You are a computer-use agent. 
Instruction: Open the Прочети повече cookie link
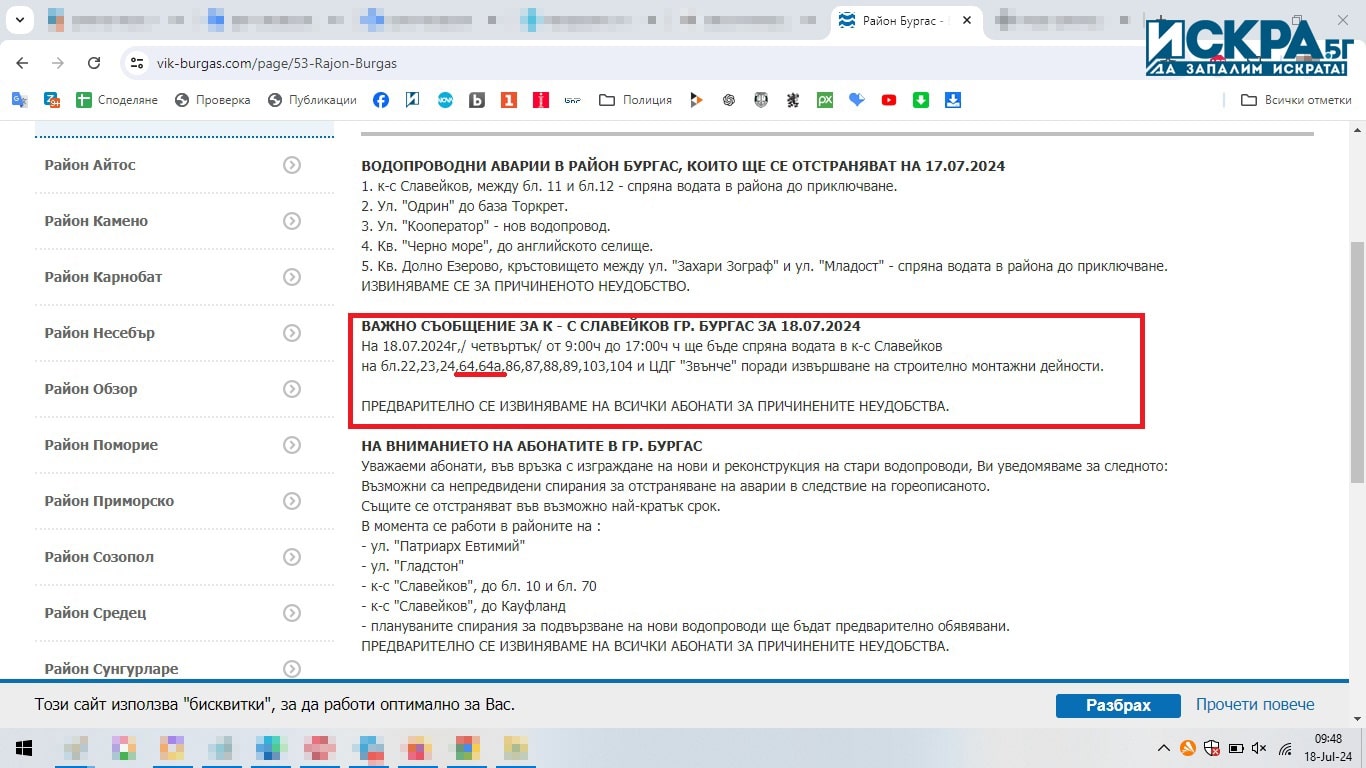1255,705
